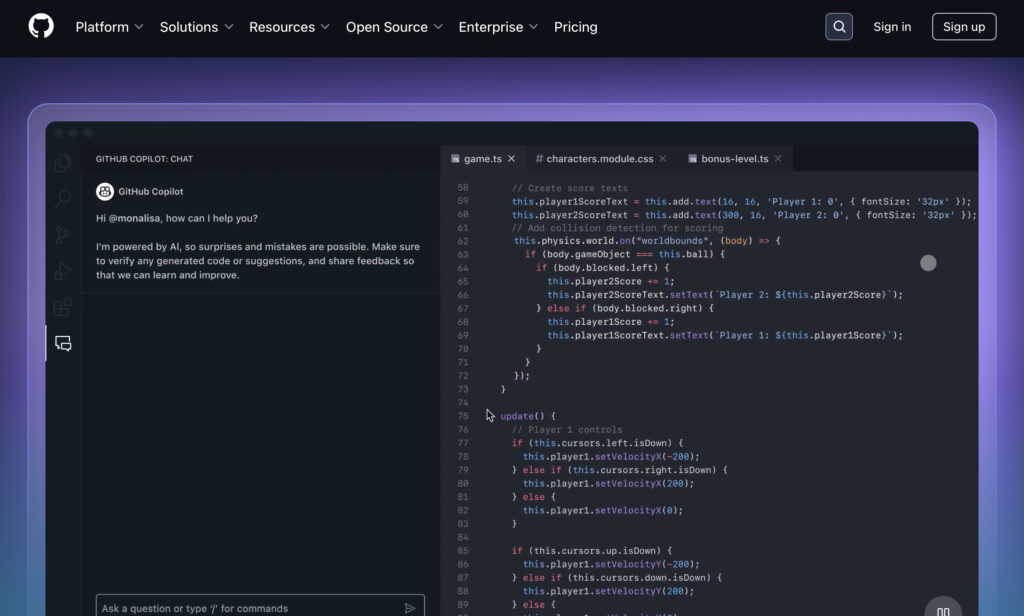The width and height of the screenshot is (1024, 616).
Task: Go to the Pricing page link
Action: (575, 27)
